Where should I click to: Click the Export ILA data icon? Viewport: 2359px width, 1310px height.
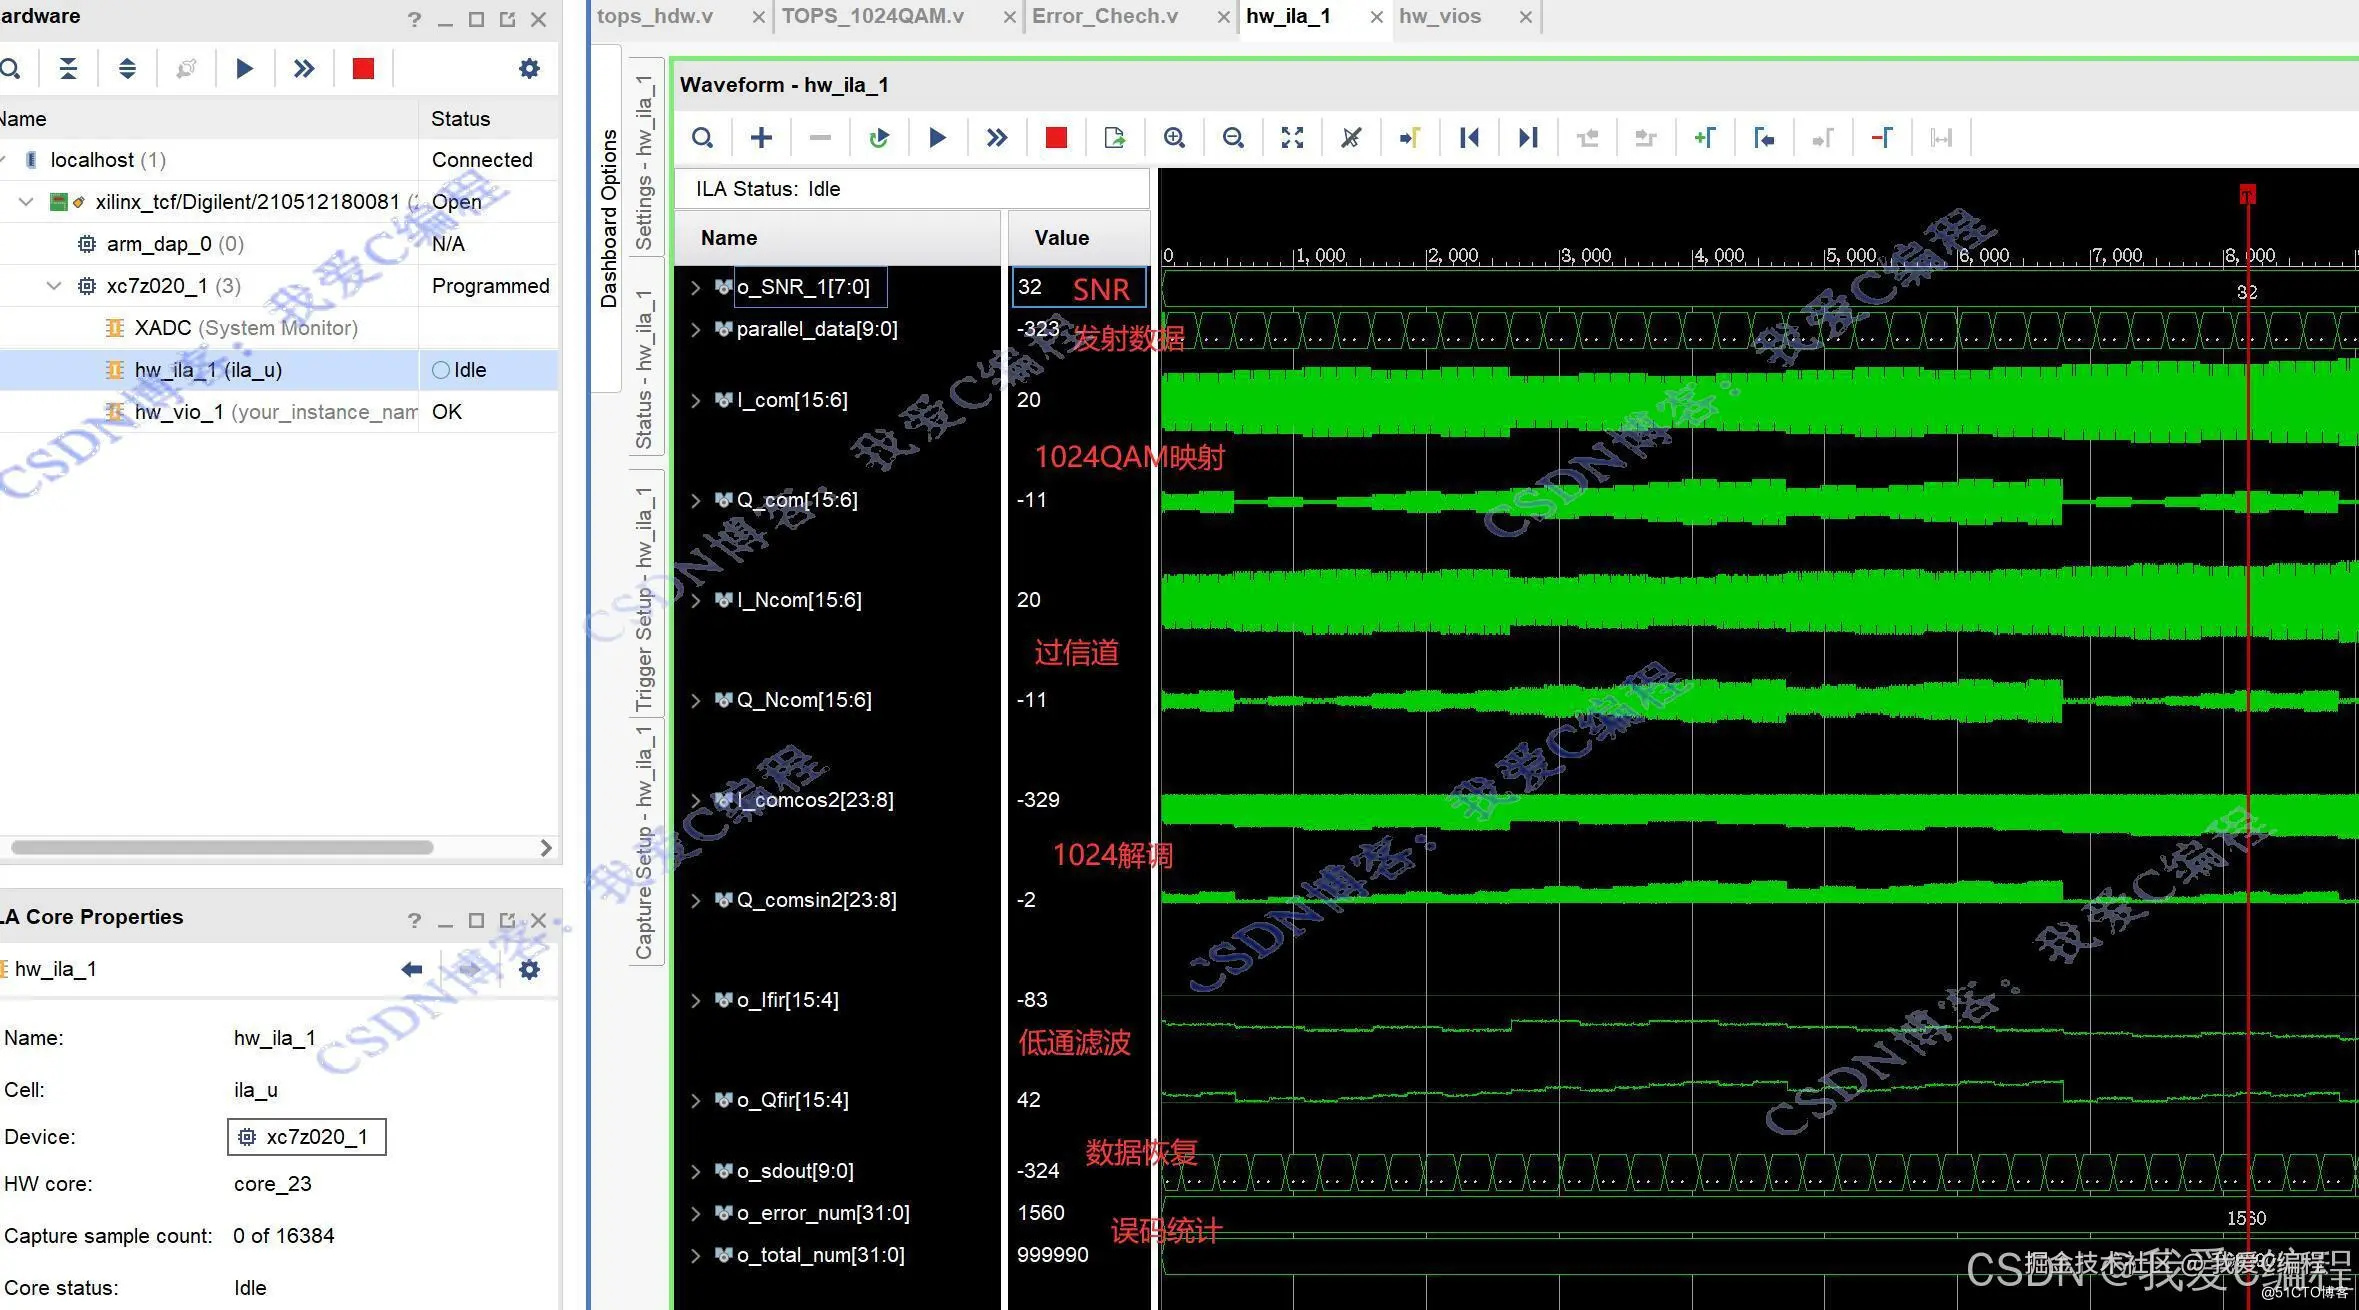1114,138
